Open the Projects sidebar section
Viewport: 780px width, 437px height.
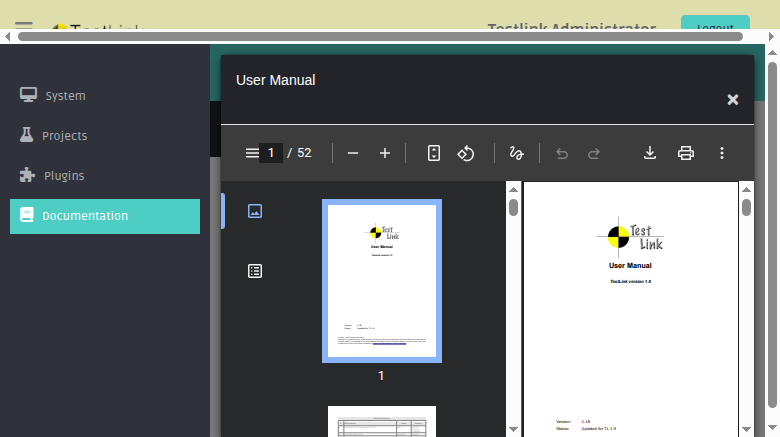[x=105, y=135]
